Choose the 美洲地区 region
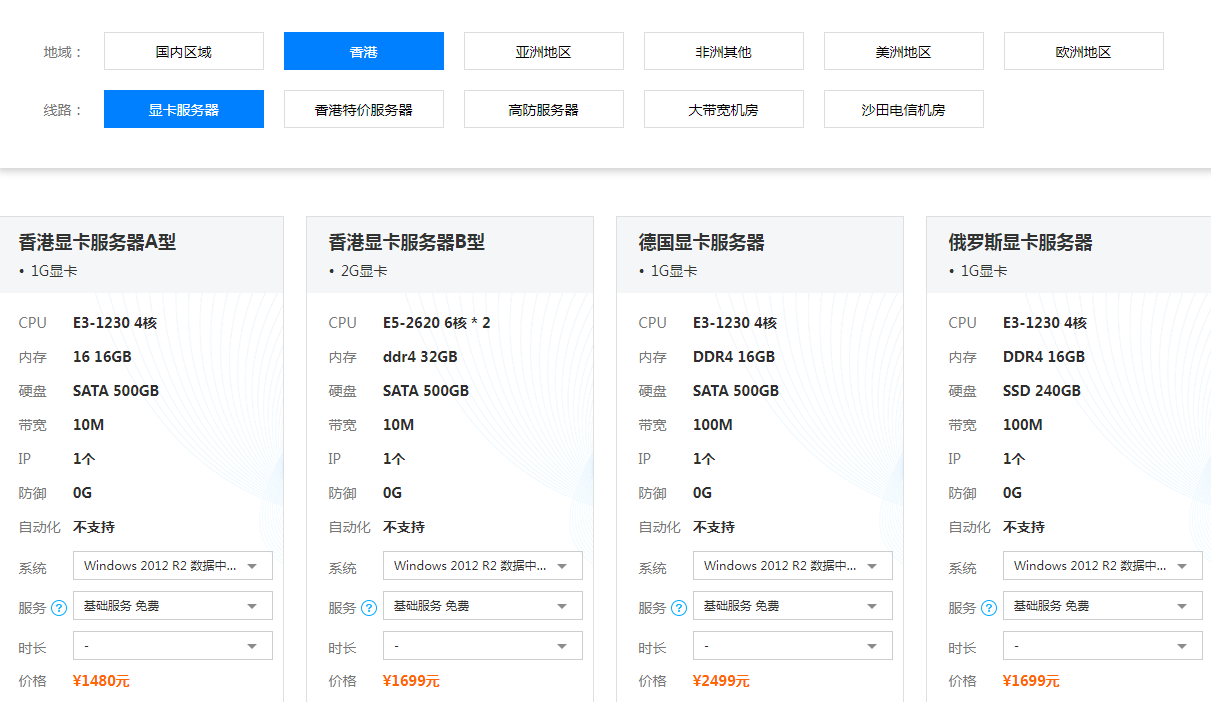1211x702 pixels. tap(903, 51)
